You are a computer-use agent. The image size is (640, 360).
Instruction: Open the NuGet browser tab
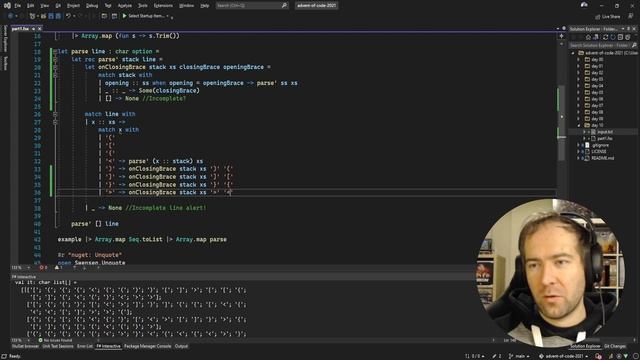[x=25, y=346]
